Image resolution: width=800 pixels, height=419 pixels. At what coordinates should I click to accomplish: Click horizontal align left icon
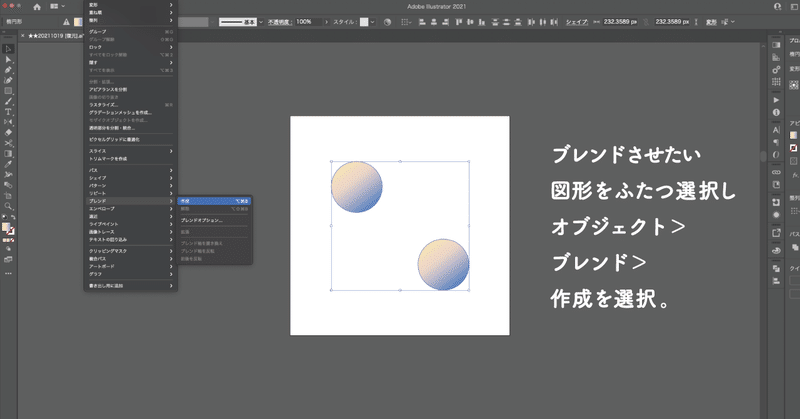coord(422,22)
